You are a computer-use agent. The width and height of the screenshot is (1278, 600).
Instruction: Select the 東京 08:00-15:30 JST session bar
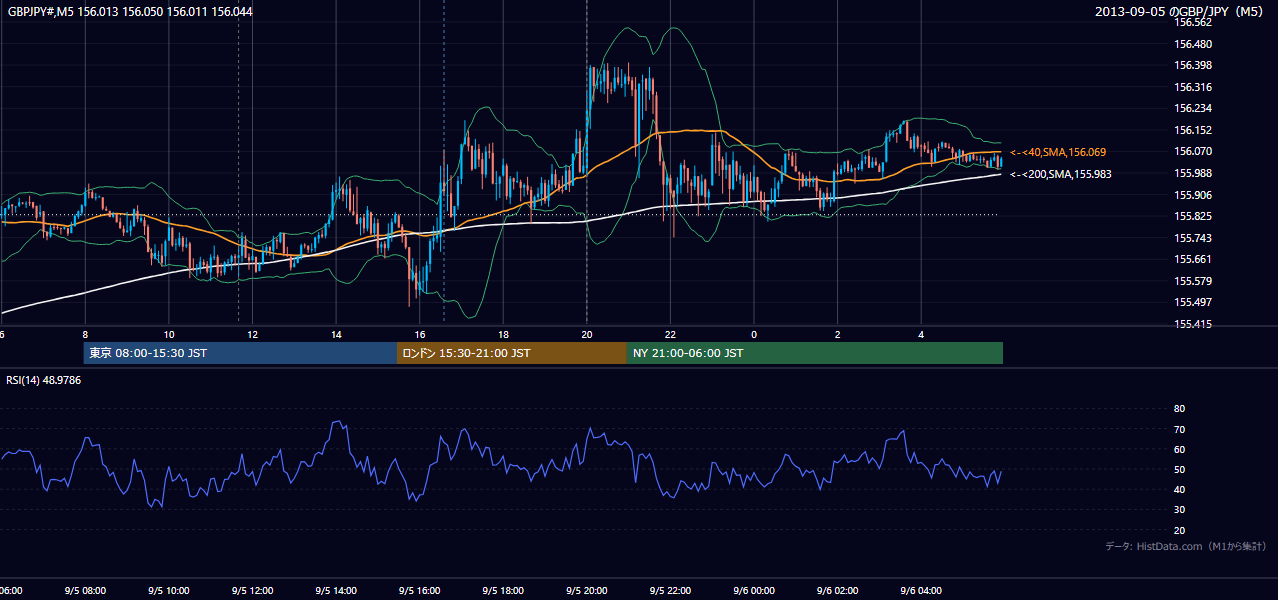pos(240,353)
